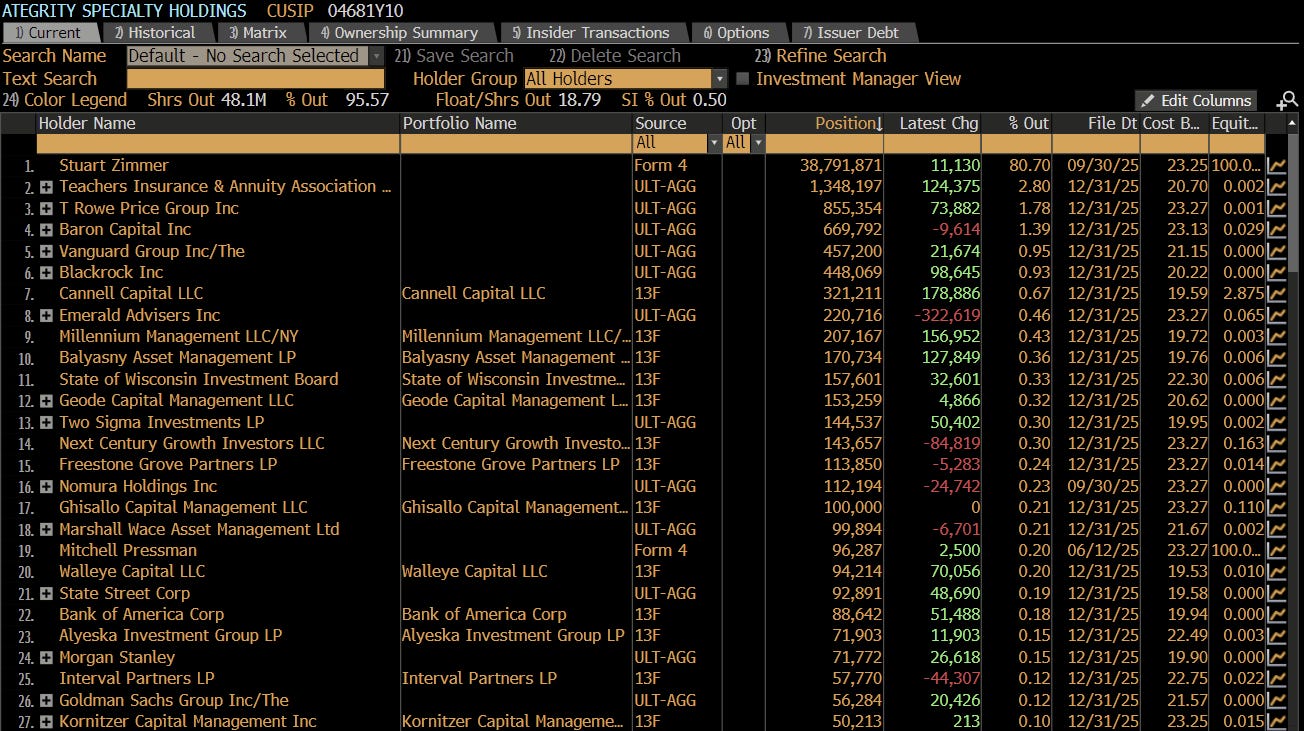Click chart icon in T Rowe Price row

1277,209
